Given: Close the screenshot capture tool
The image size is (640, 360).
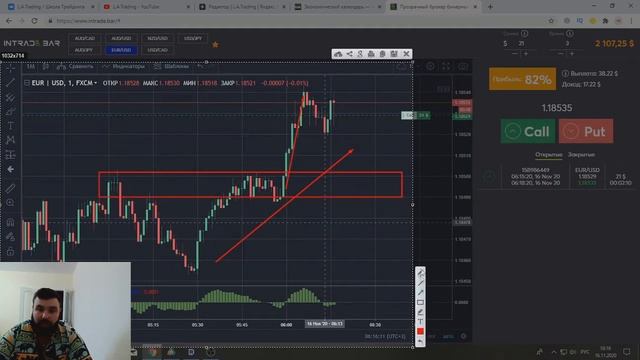Looking at the screenshot, I should point(407,54).
